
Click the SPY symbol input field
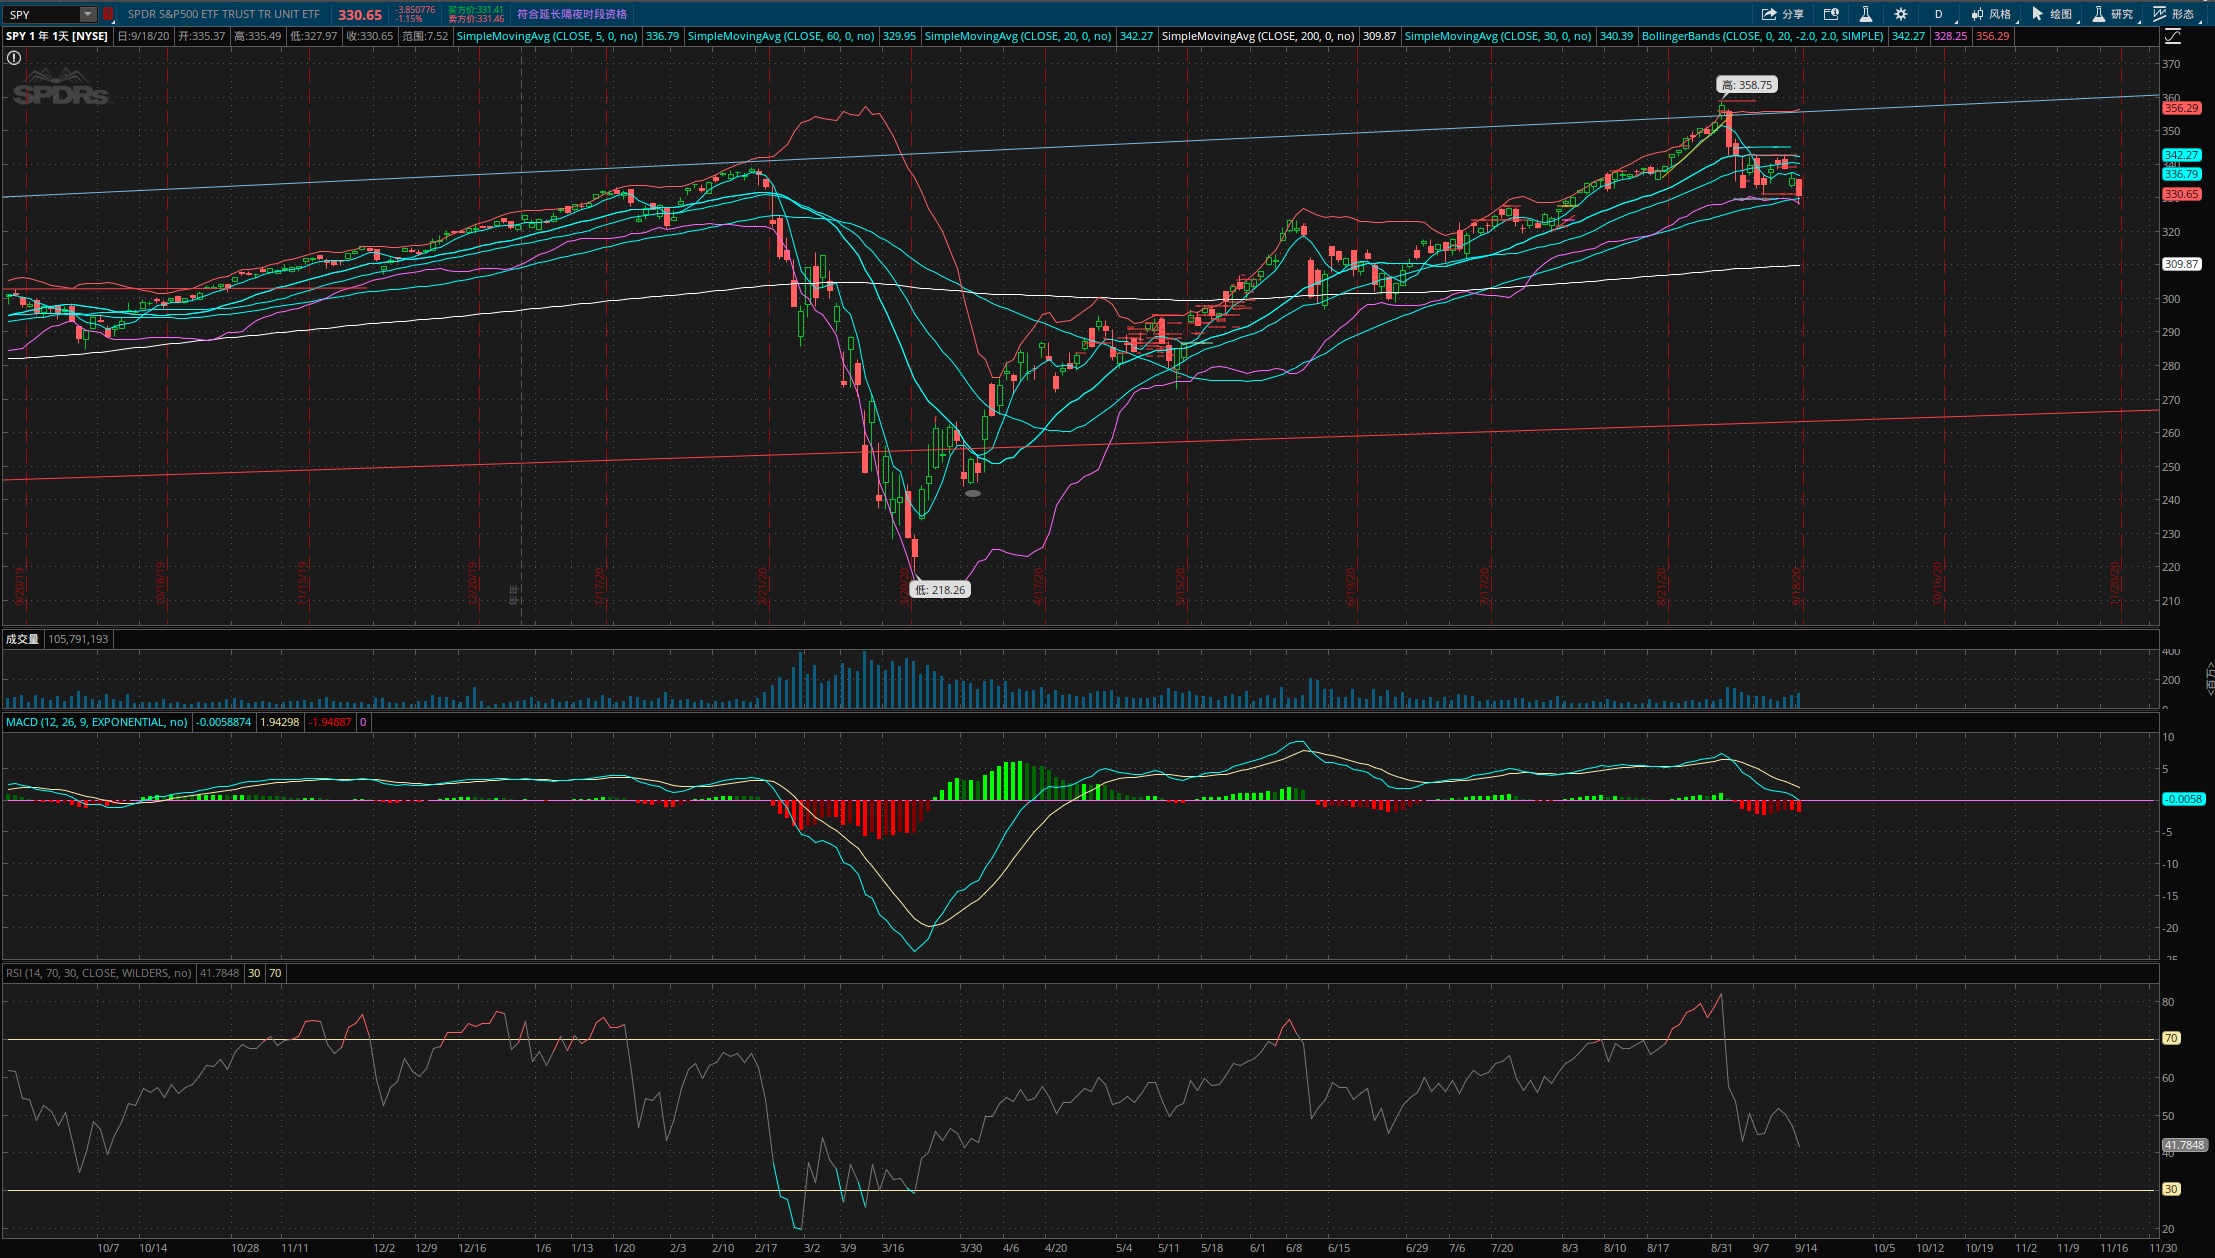42,14
